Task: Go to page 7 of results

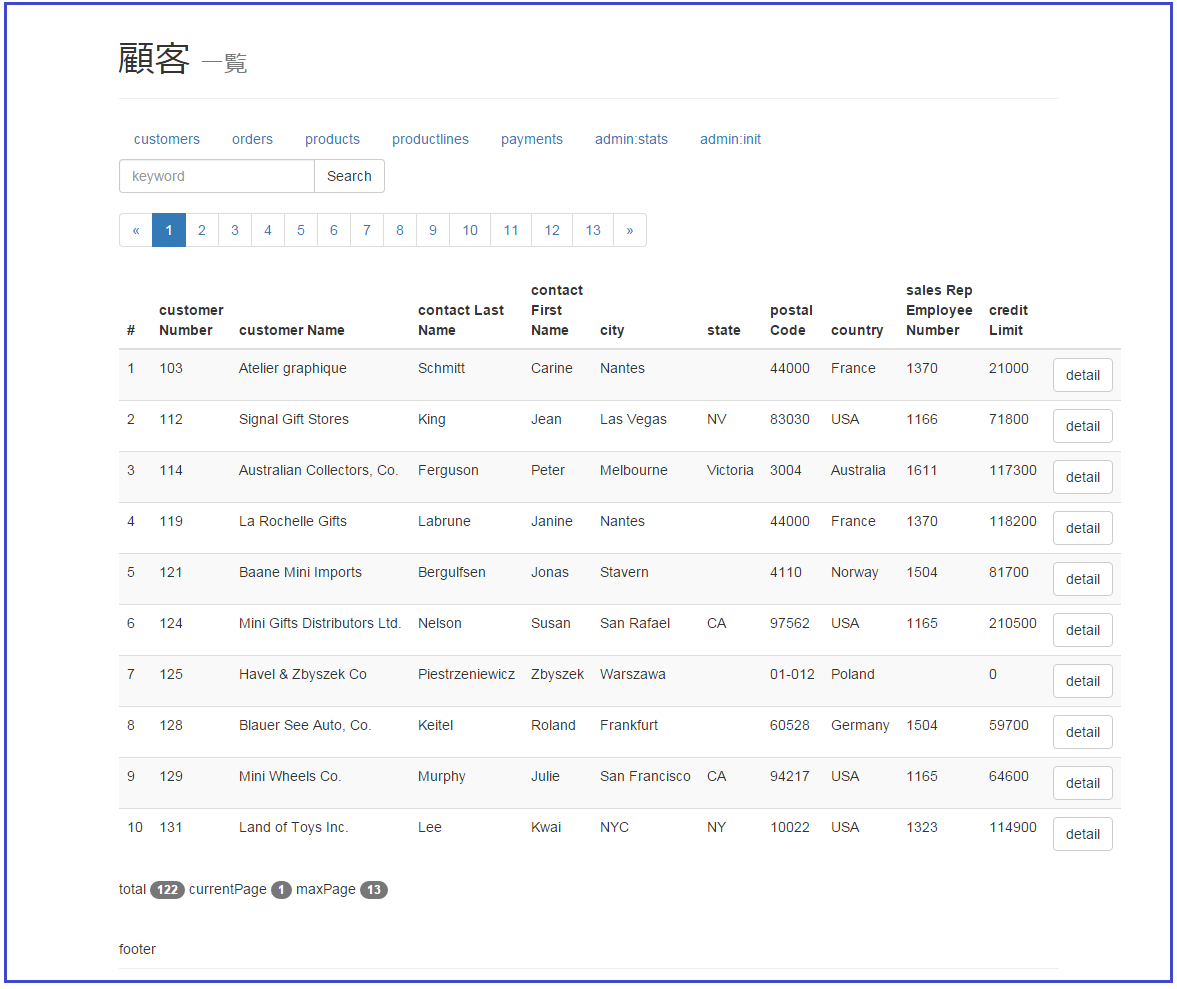Action: tap(366, 229)
